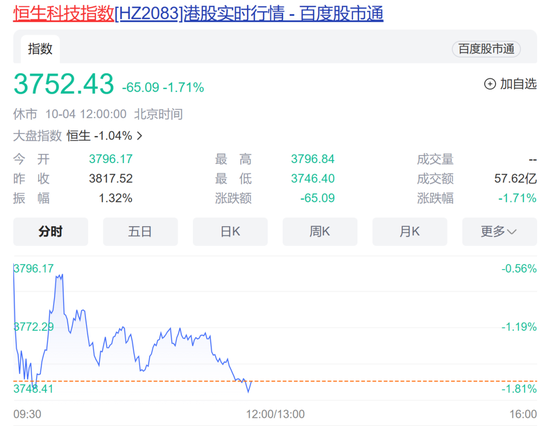Click the 加自选 label
Image resolution: width=550 pixels, height=426 pixels.
[518, 84]
